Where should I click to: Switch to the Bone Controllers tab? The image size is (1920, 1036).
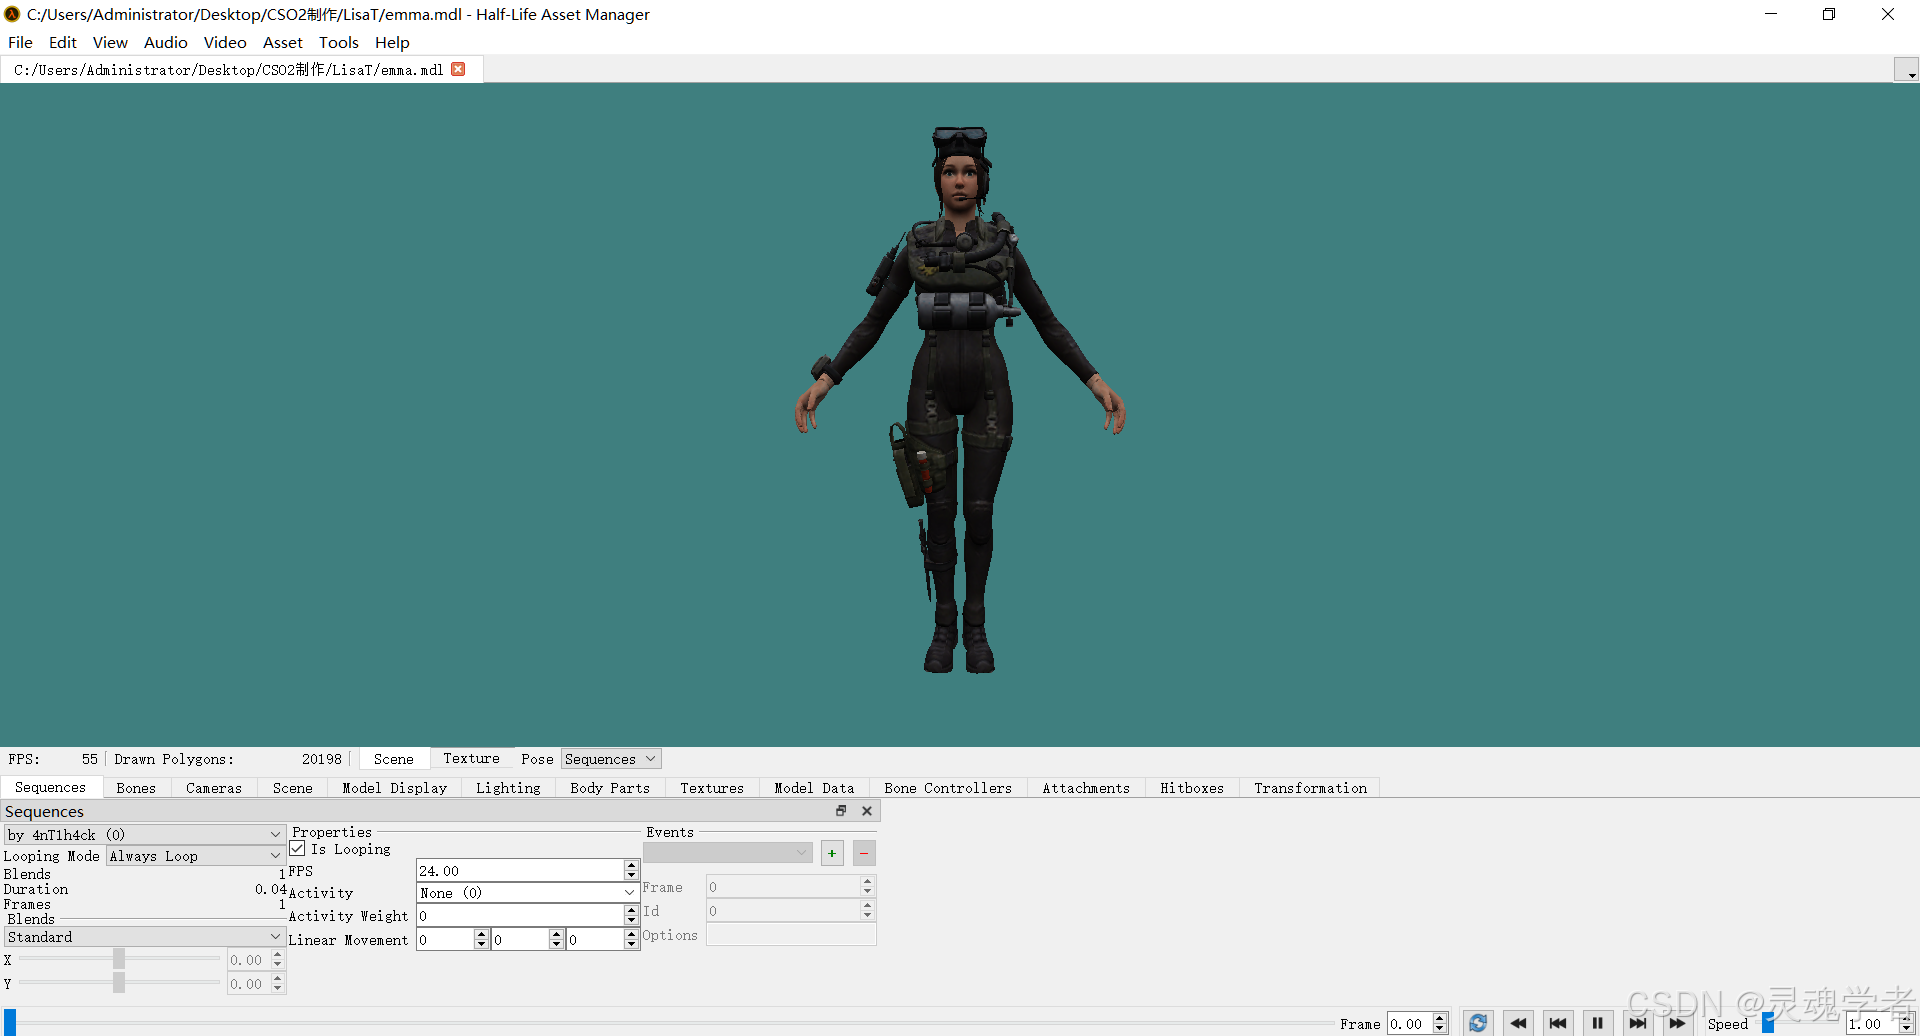pos(948,788)
